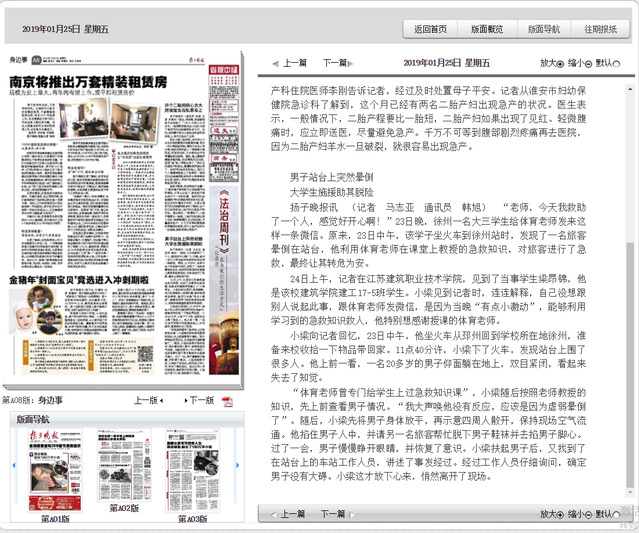Go to next page with 下一版
This screenshot has height=533, width=639.
click(x=200, y=400)
